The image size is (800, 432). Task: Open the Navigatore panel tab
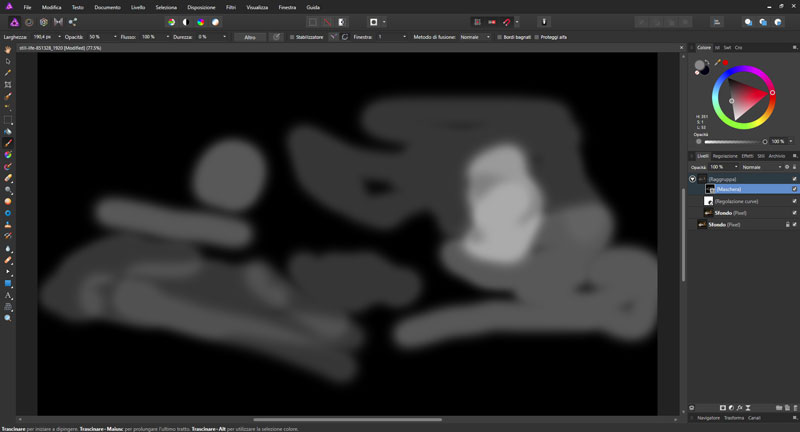click(708, 418)
